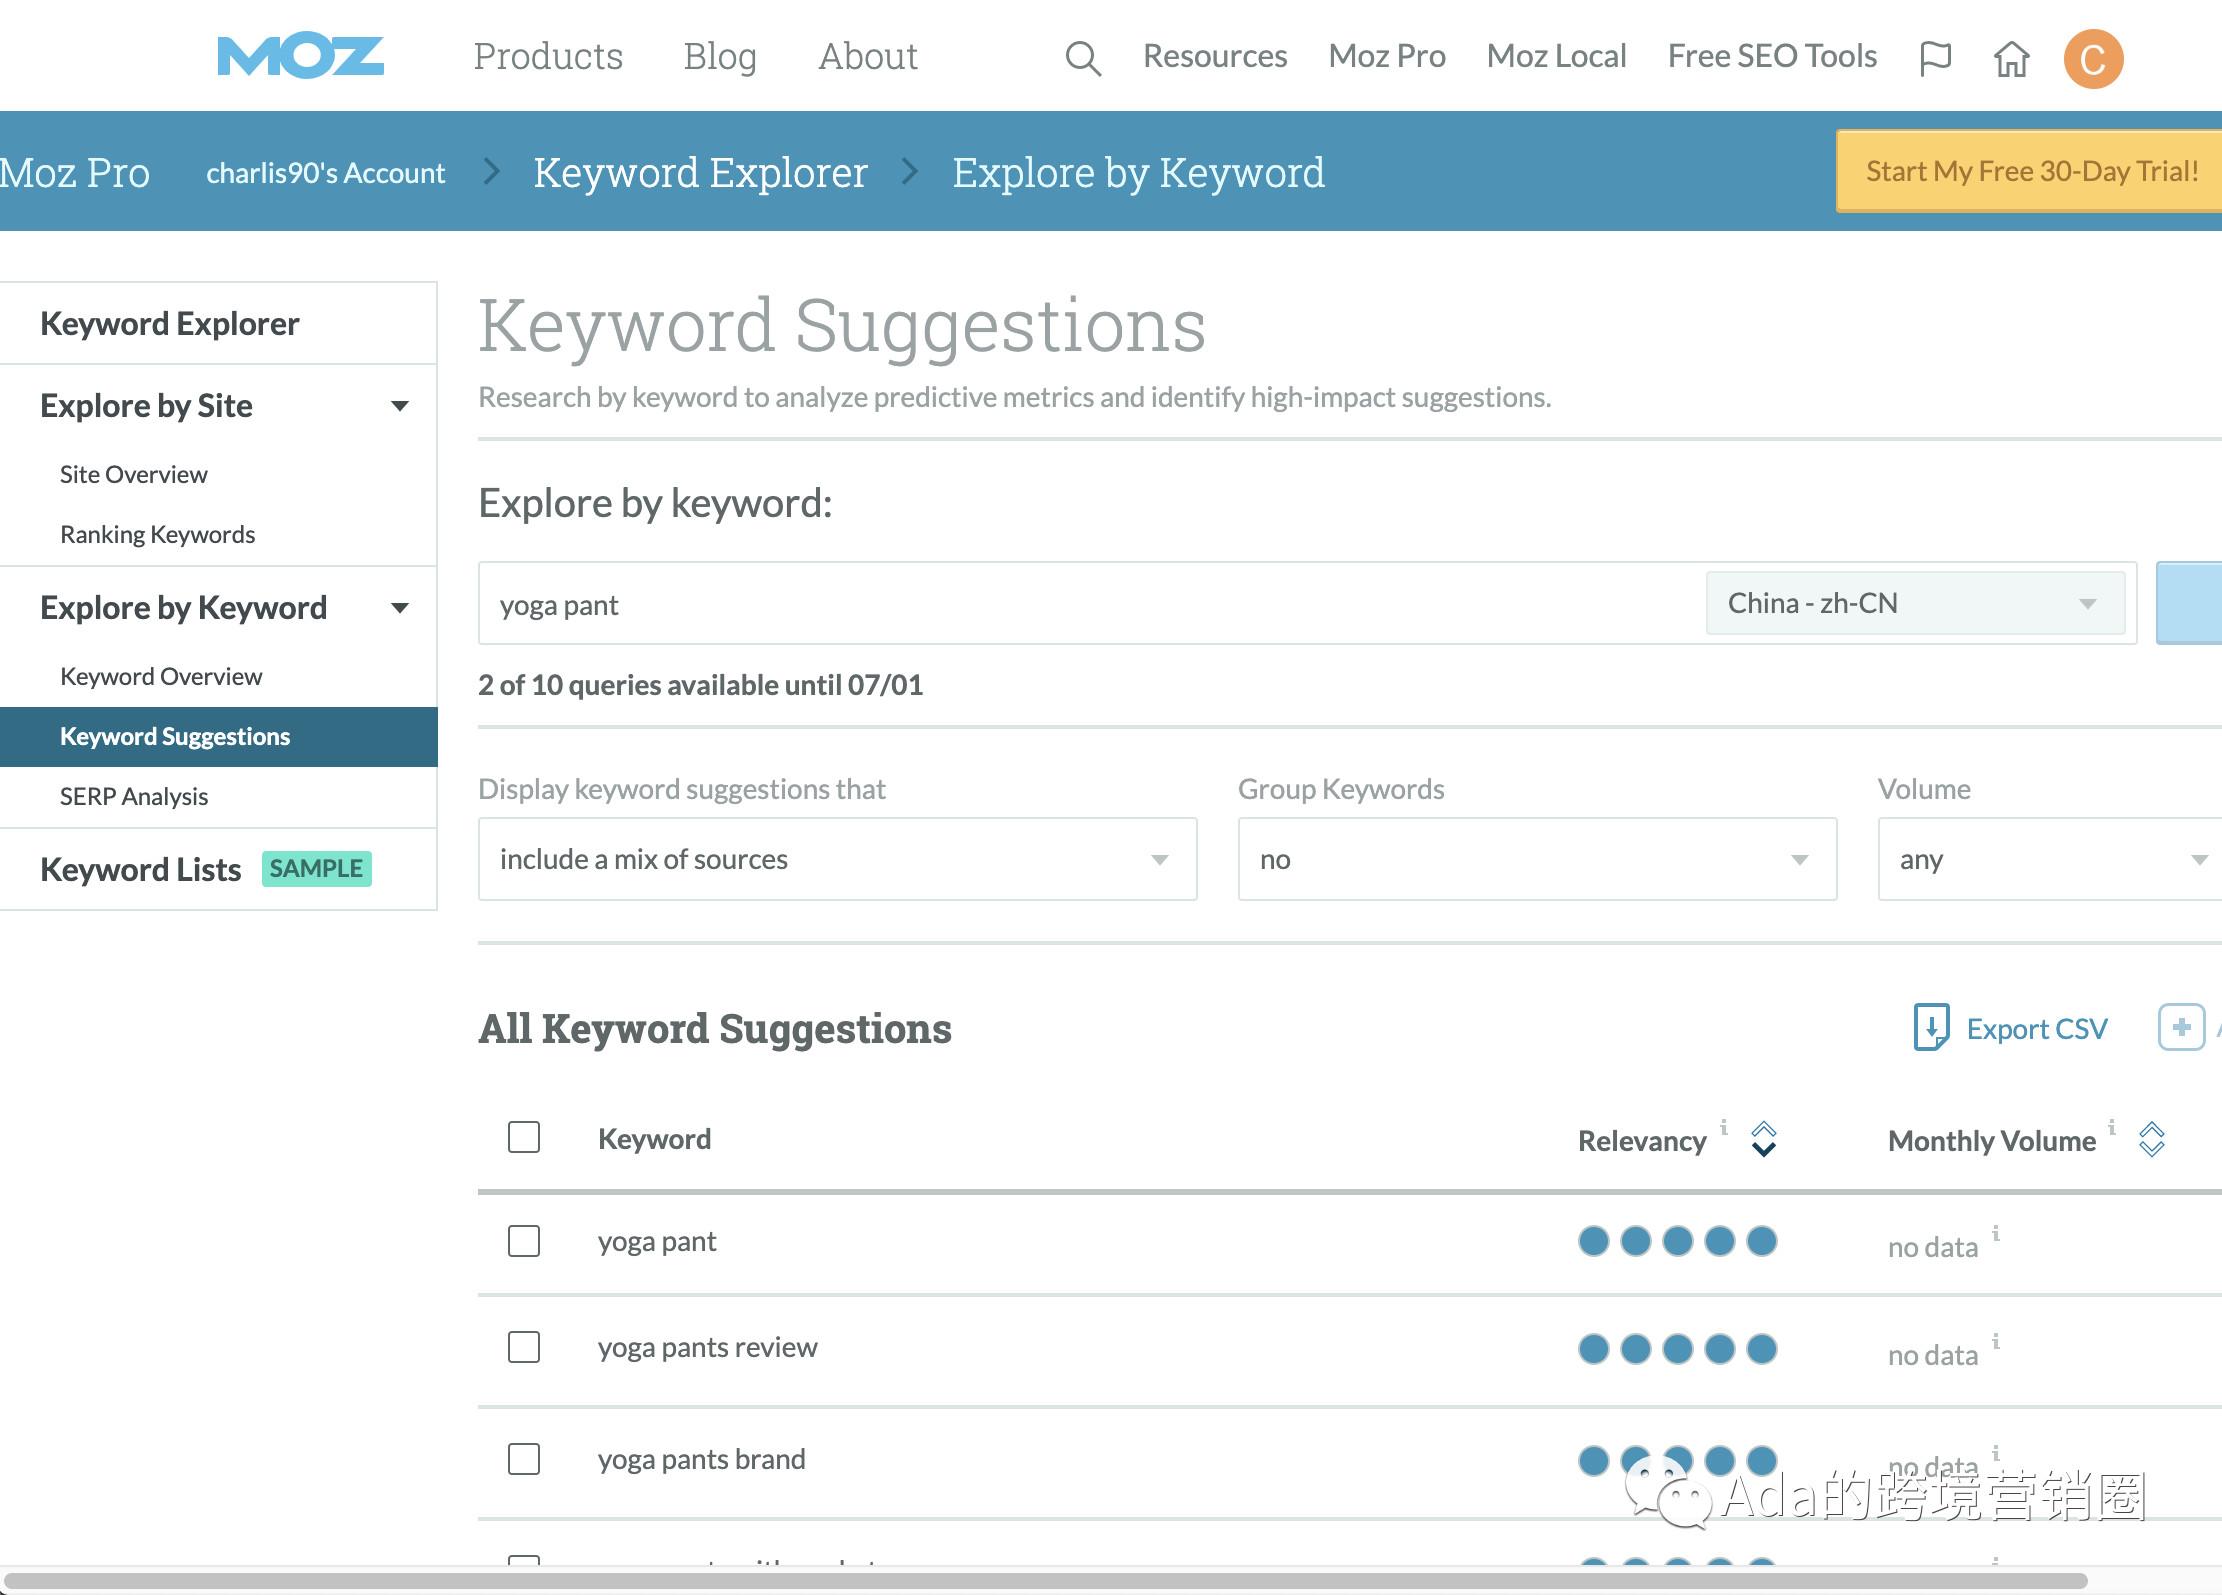Image resolution: width=2222 pixels, height=1595 pixels.
Task: Click the home icon in top navigation
Action: (2011, 59)
